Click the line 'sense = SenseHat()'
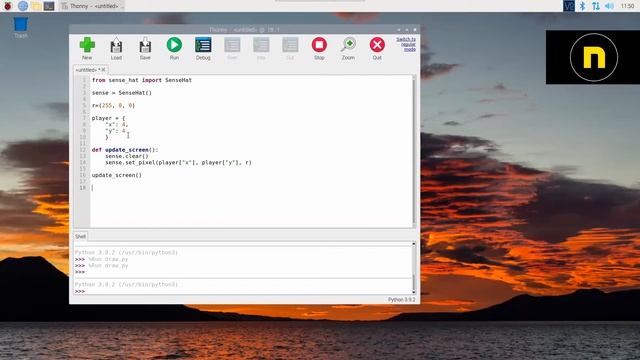This screenshot has height=360, width=640. [122, 93]
